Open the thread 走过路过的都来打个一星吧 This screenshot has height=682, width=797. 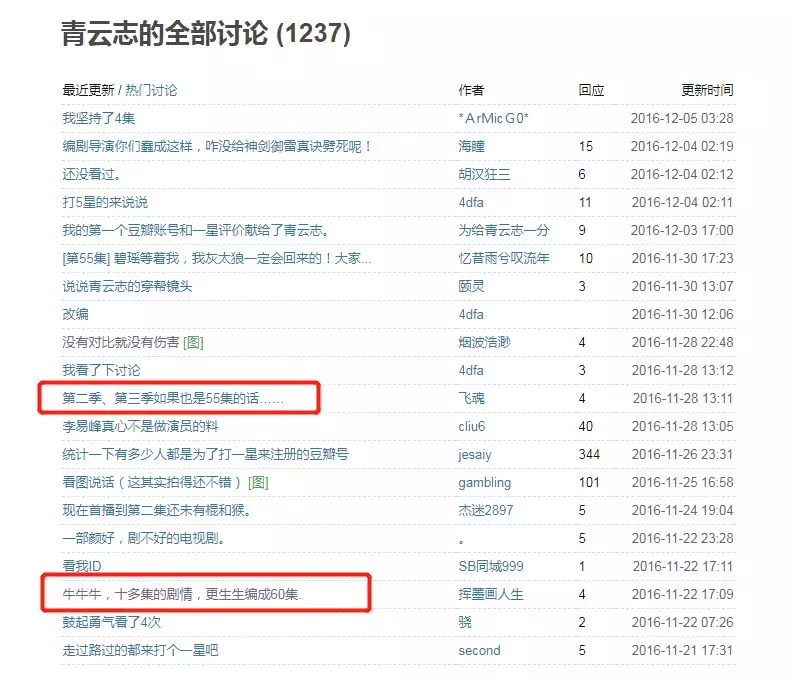tap(139, 650)
